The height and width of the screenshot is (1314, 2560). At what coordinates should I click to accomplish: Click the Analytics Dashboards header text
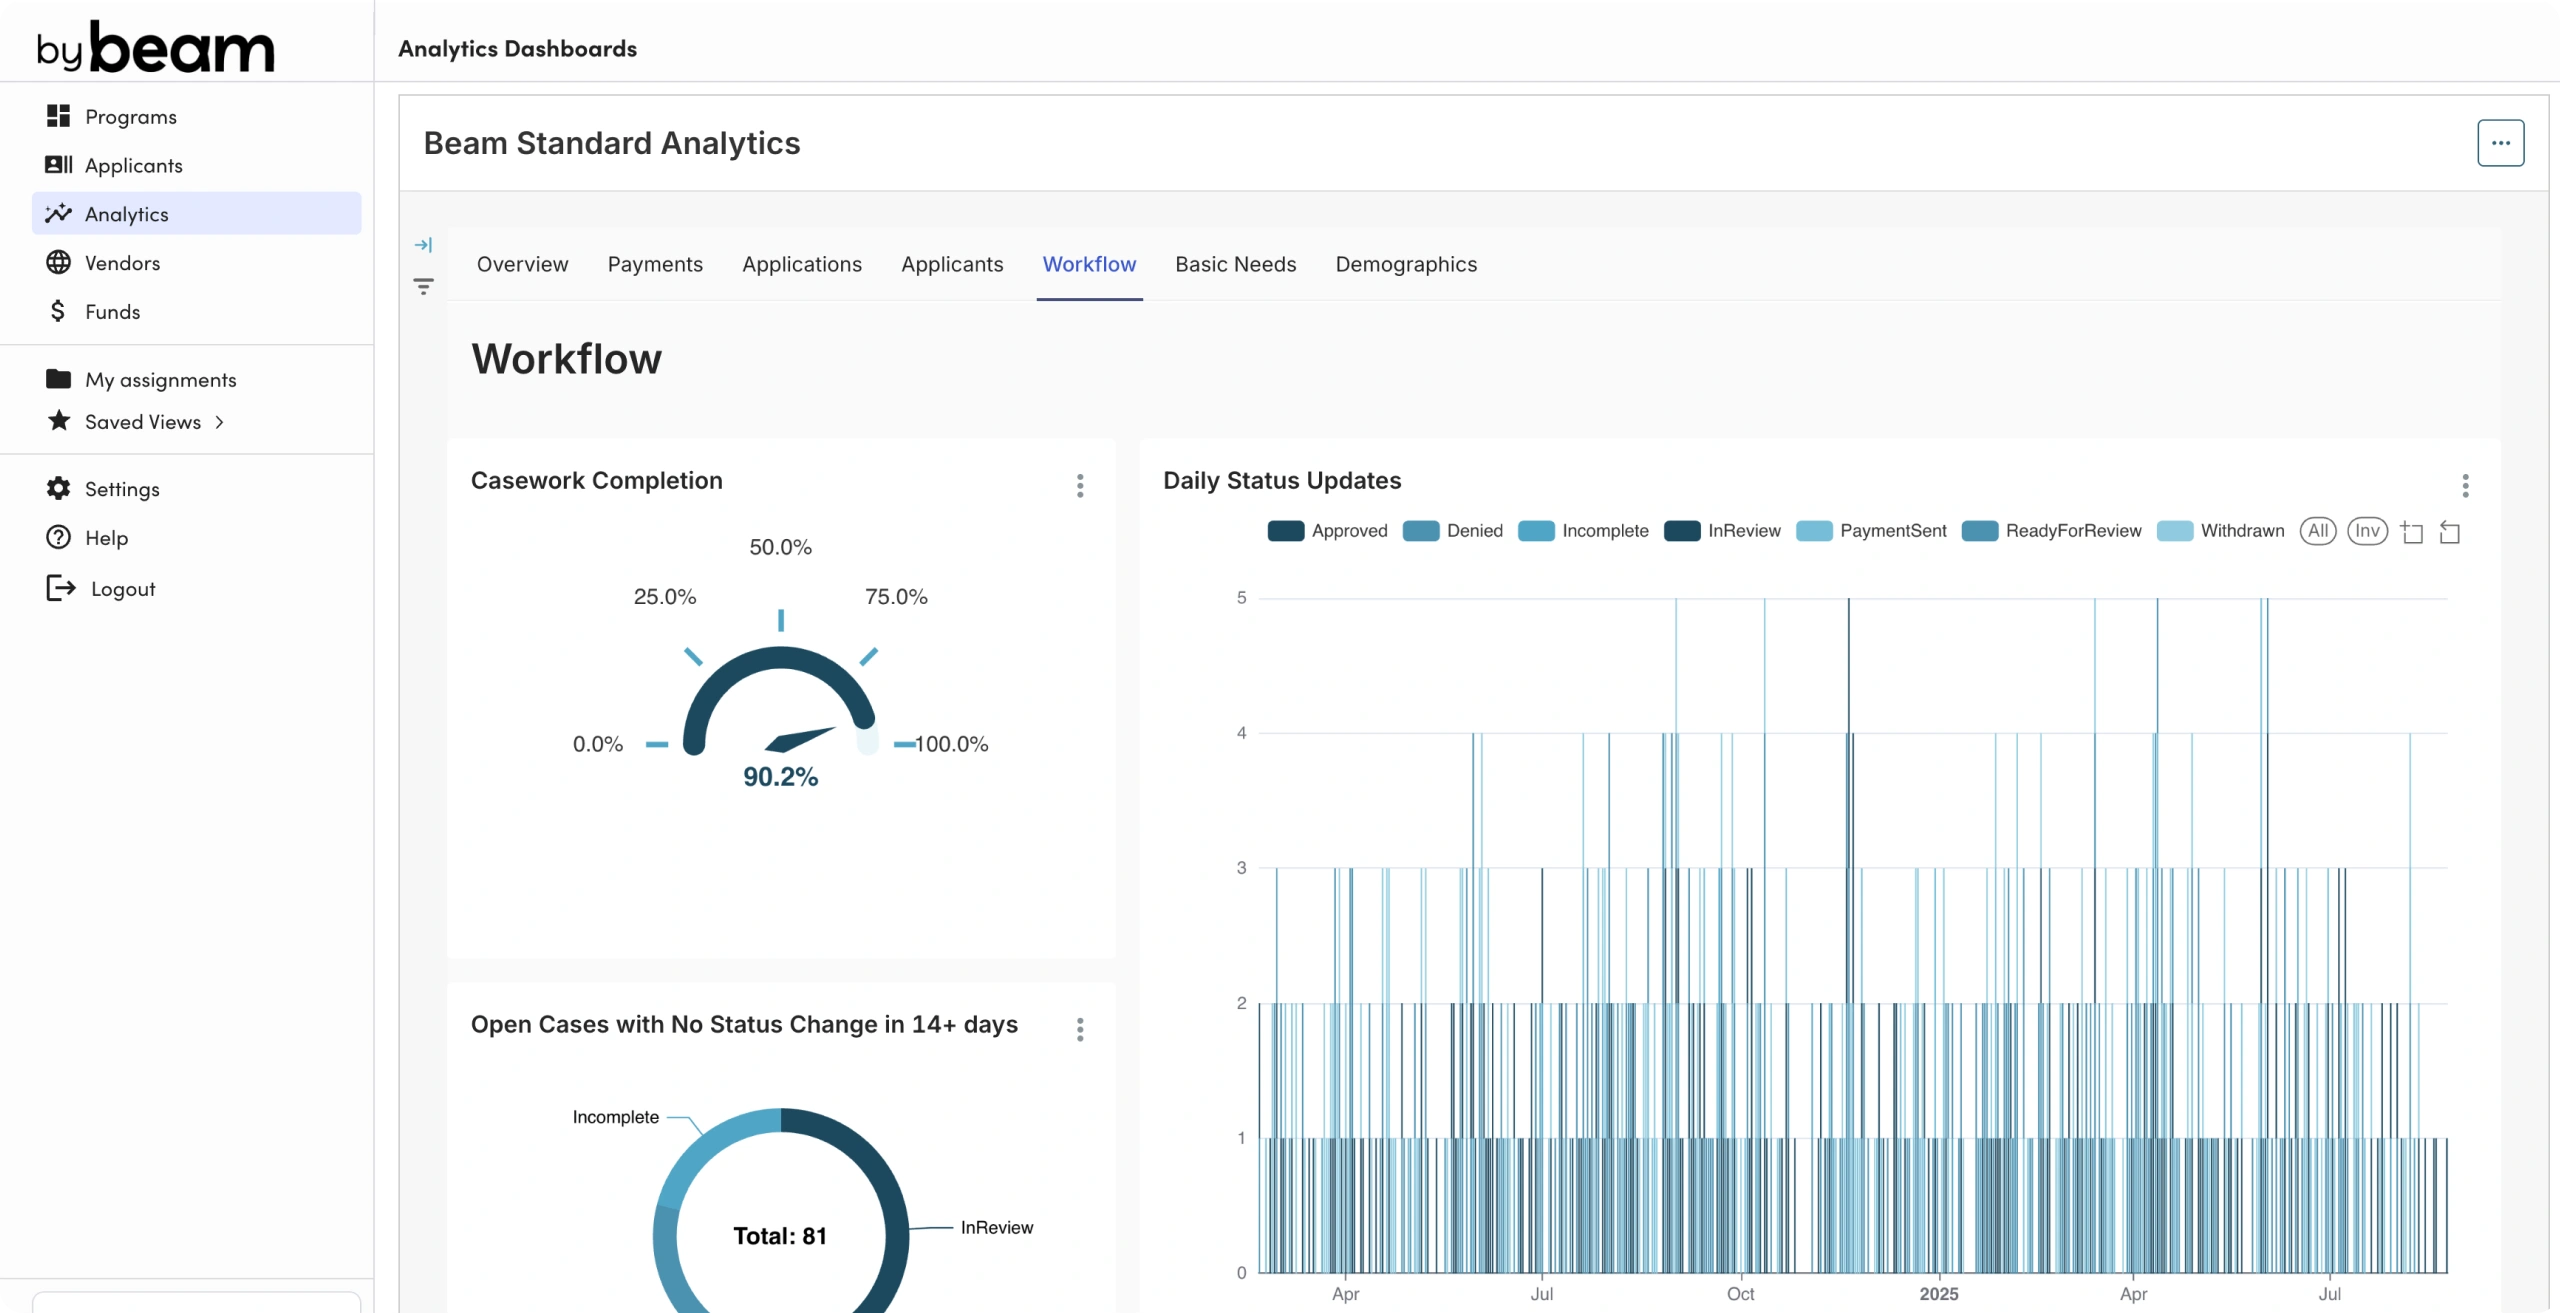pyautogui.click(x=517, y=48)
